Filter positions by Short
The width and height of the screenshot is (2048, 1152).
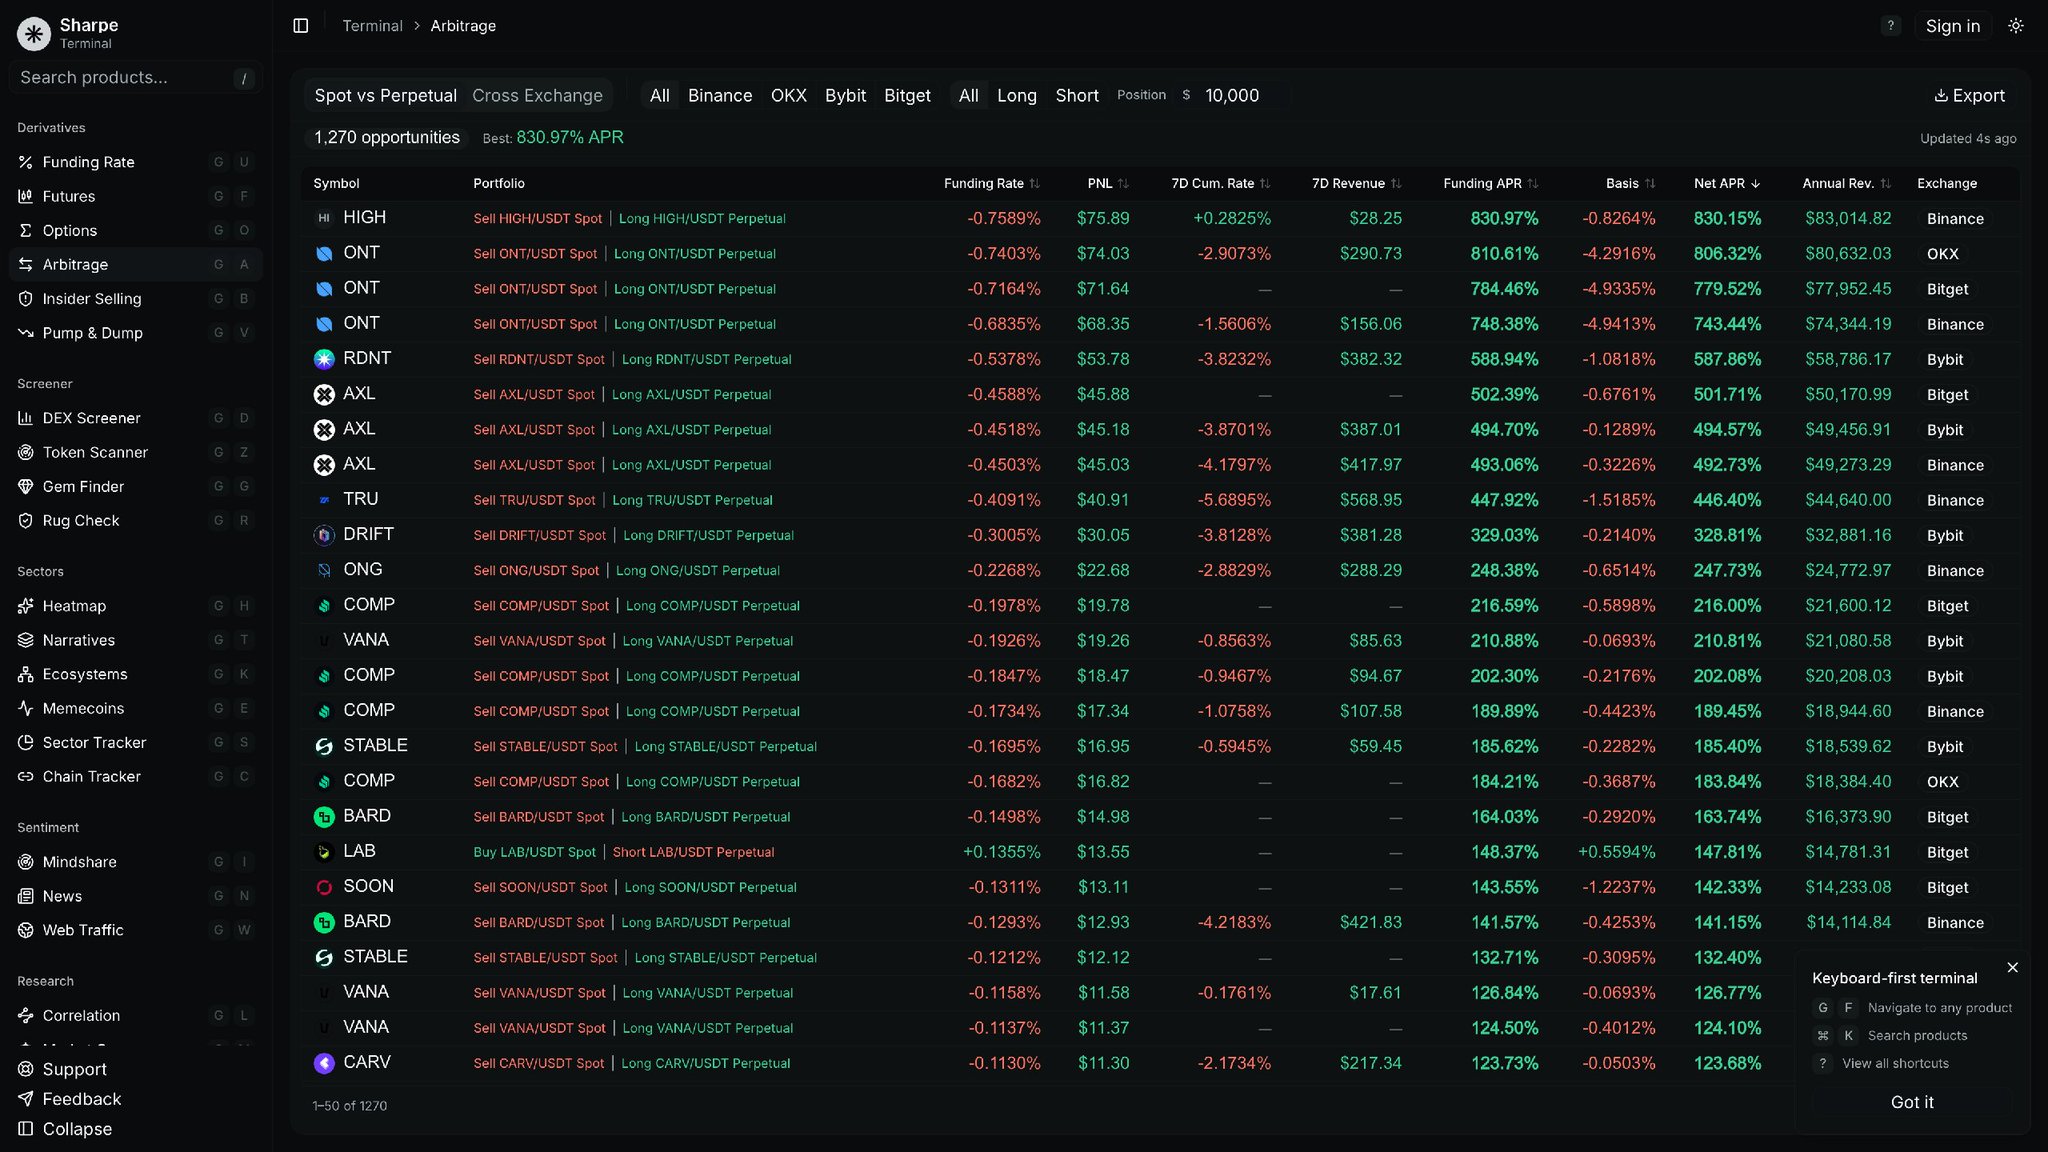pyautogui.click(x=1076, y=96)
